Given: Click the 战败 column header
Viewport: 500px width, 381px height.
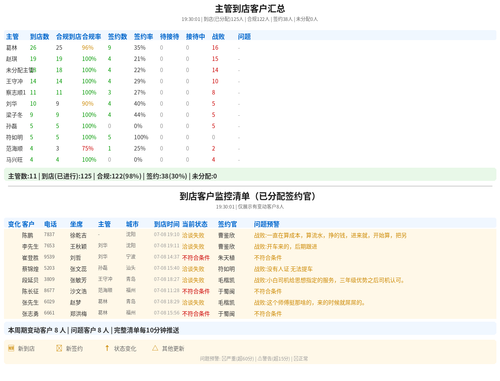Looking at the screenshot, I should point(218,37).
